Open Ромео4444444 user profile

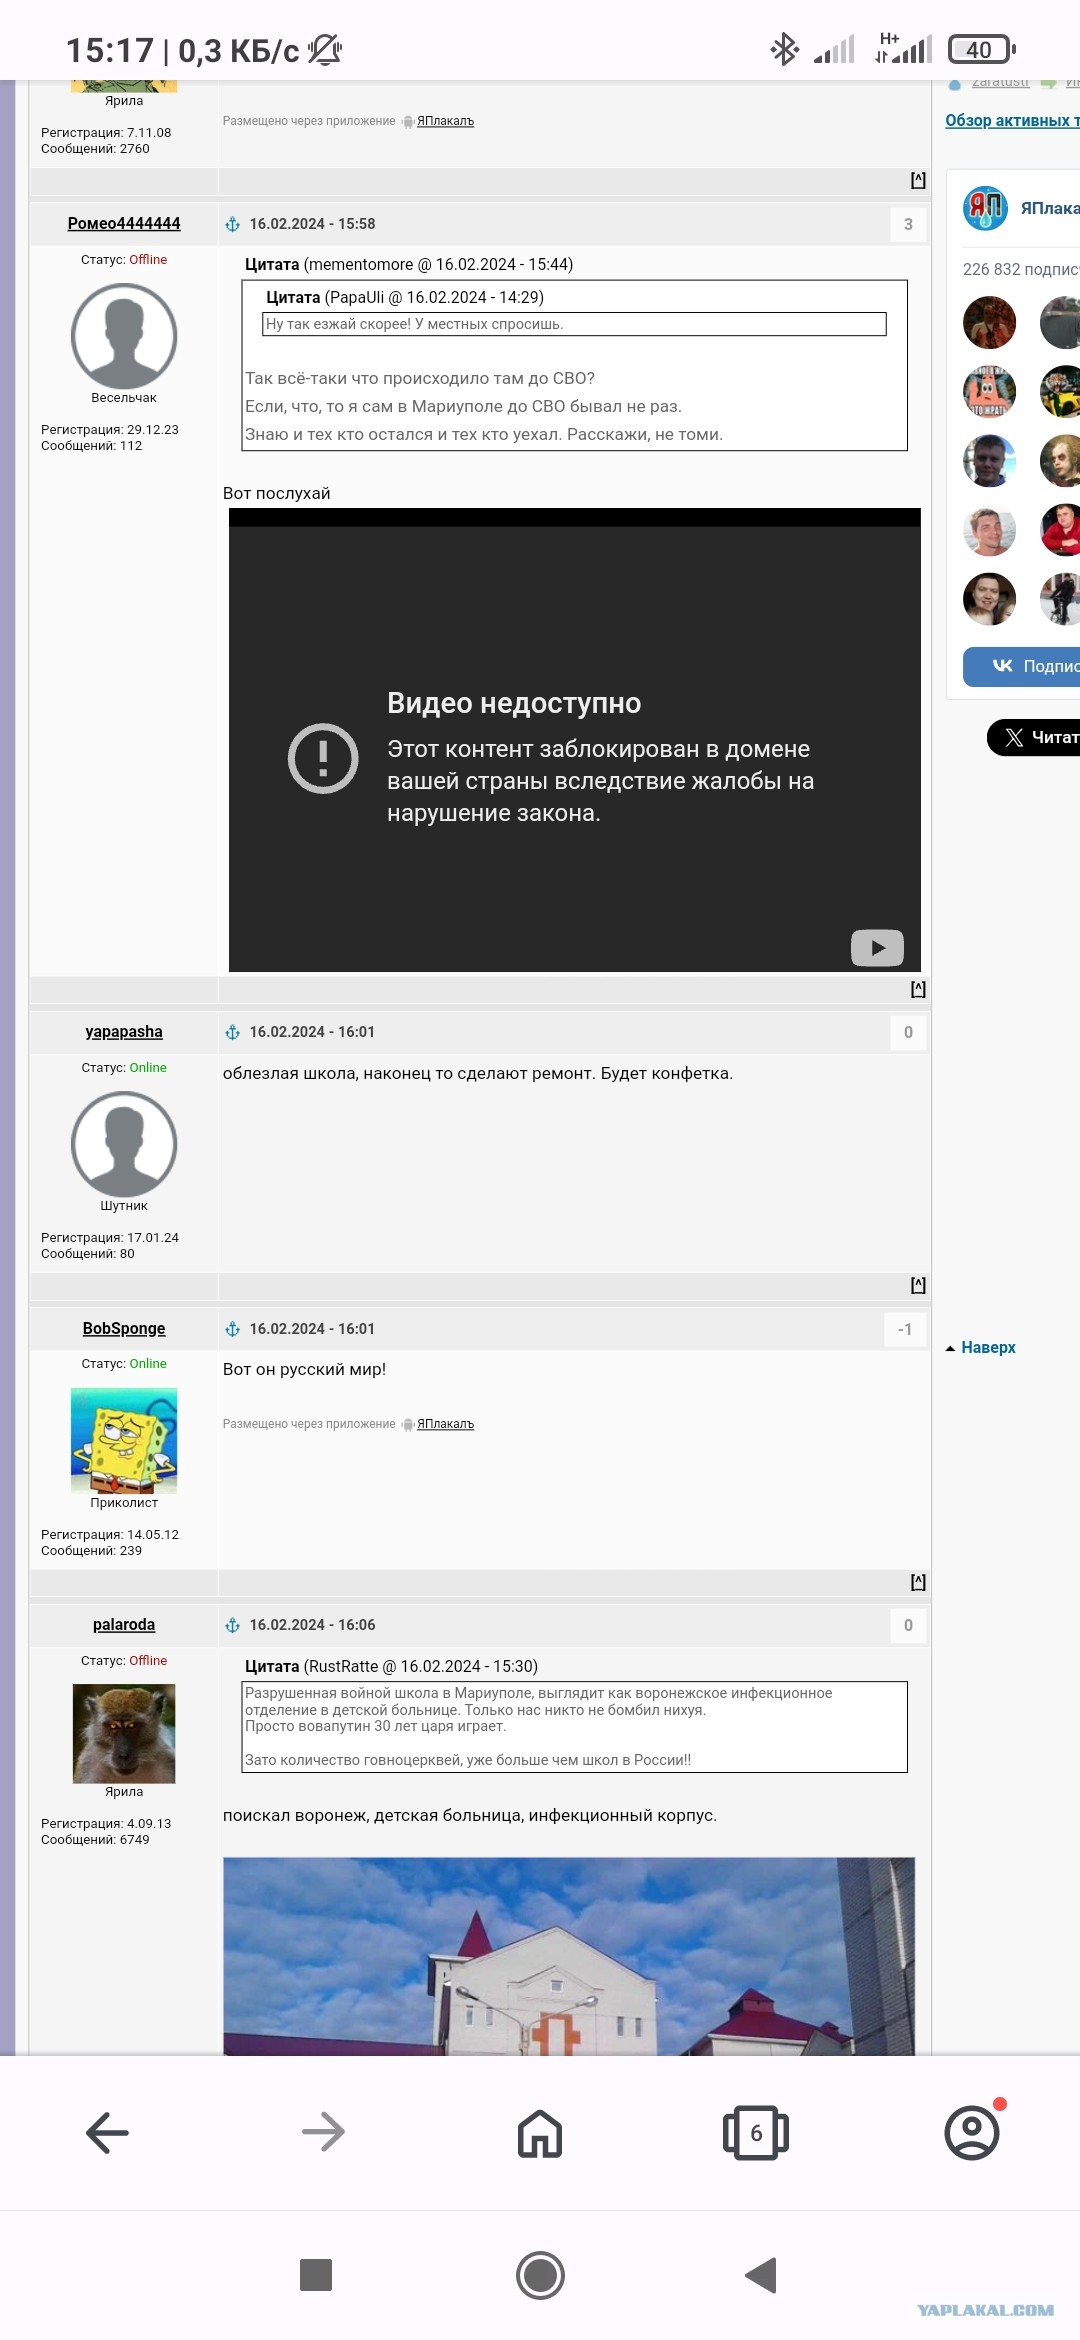[x=124, y=223]
